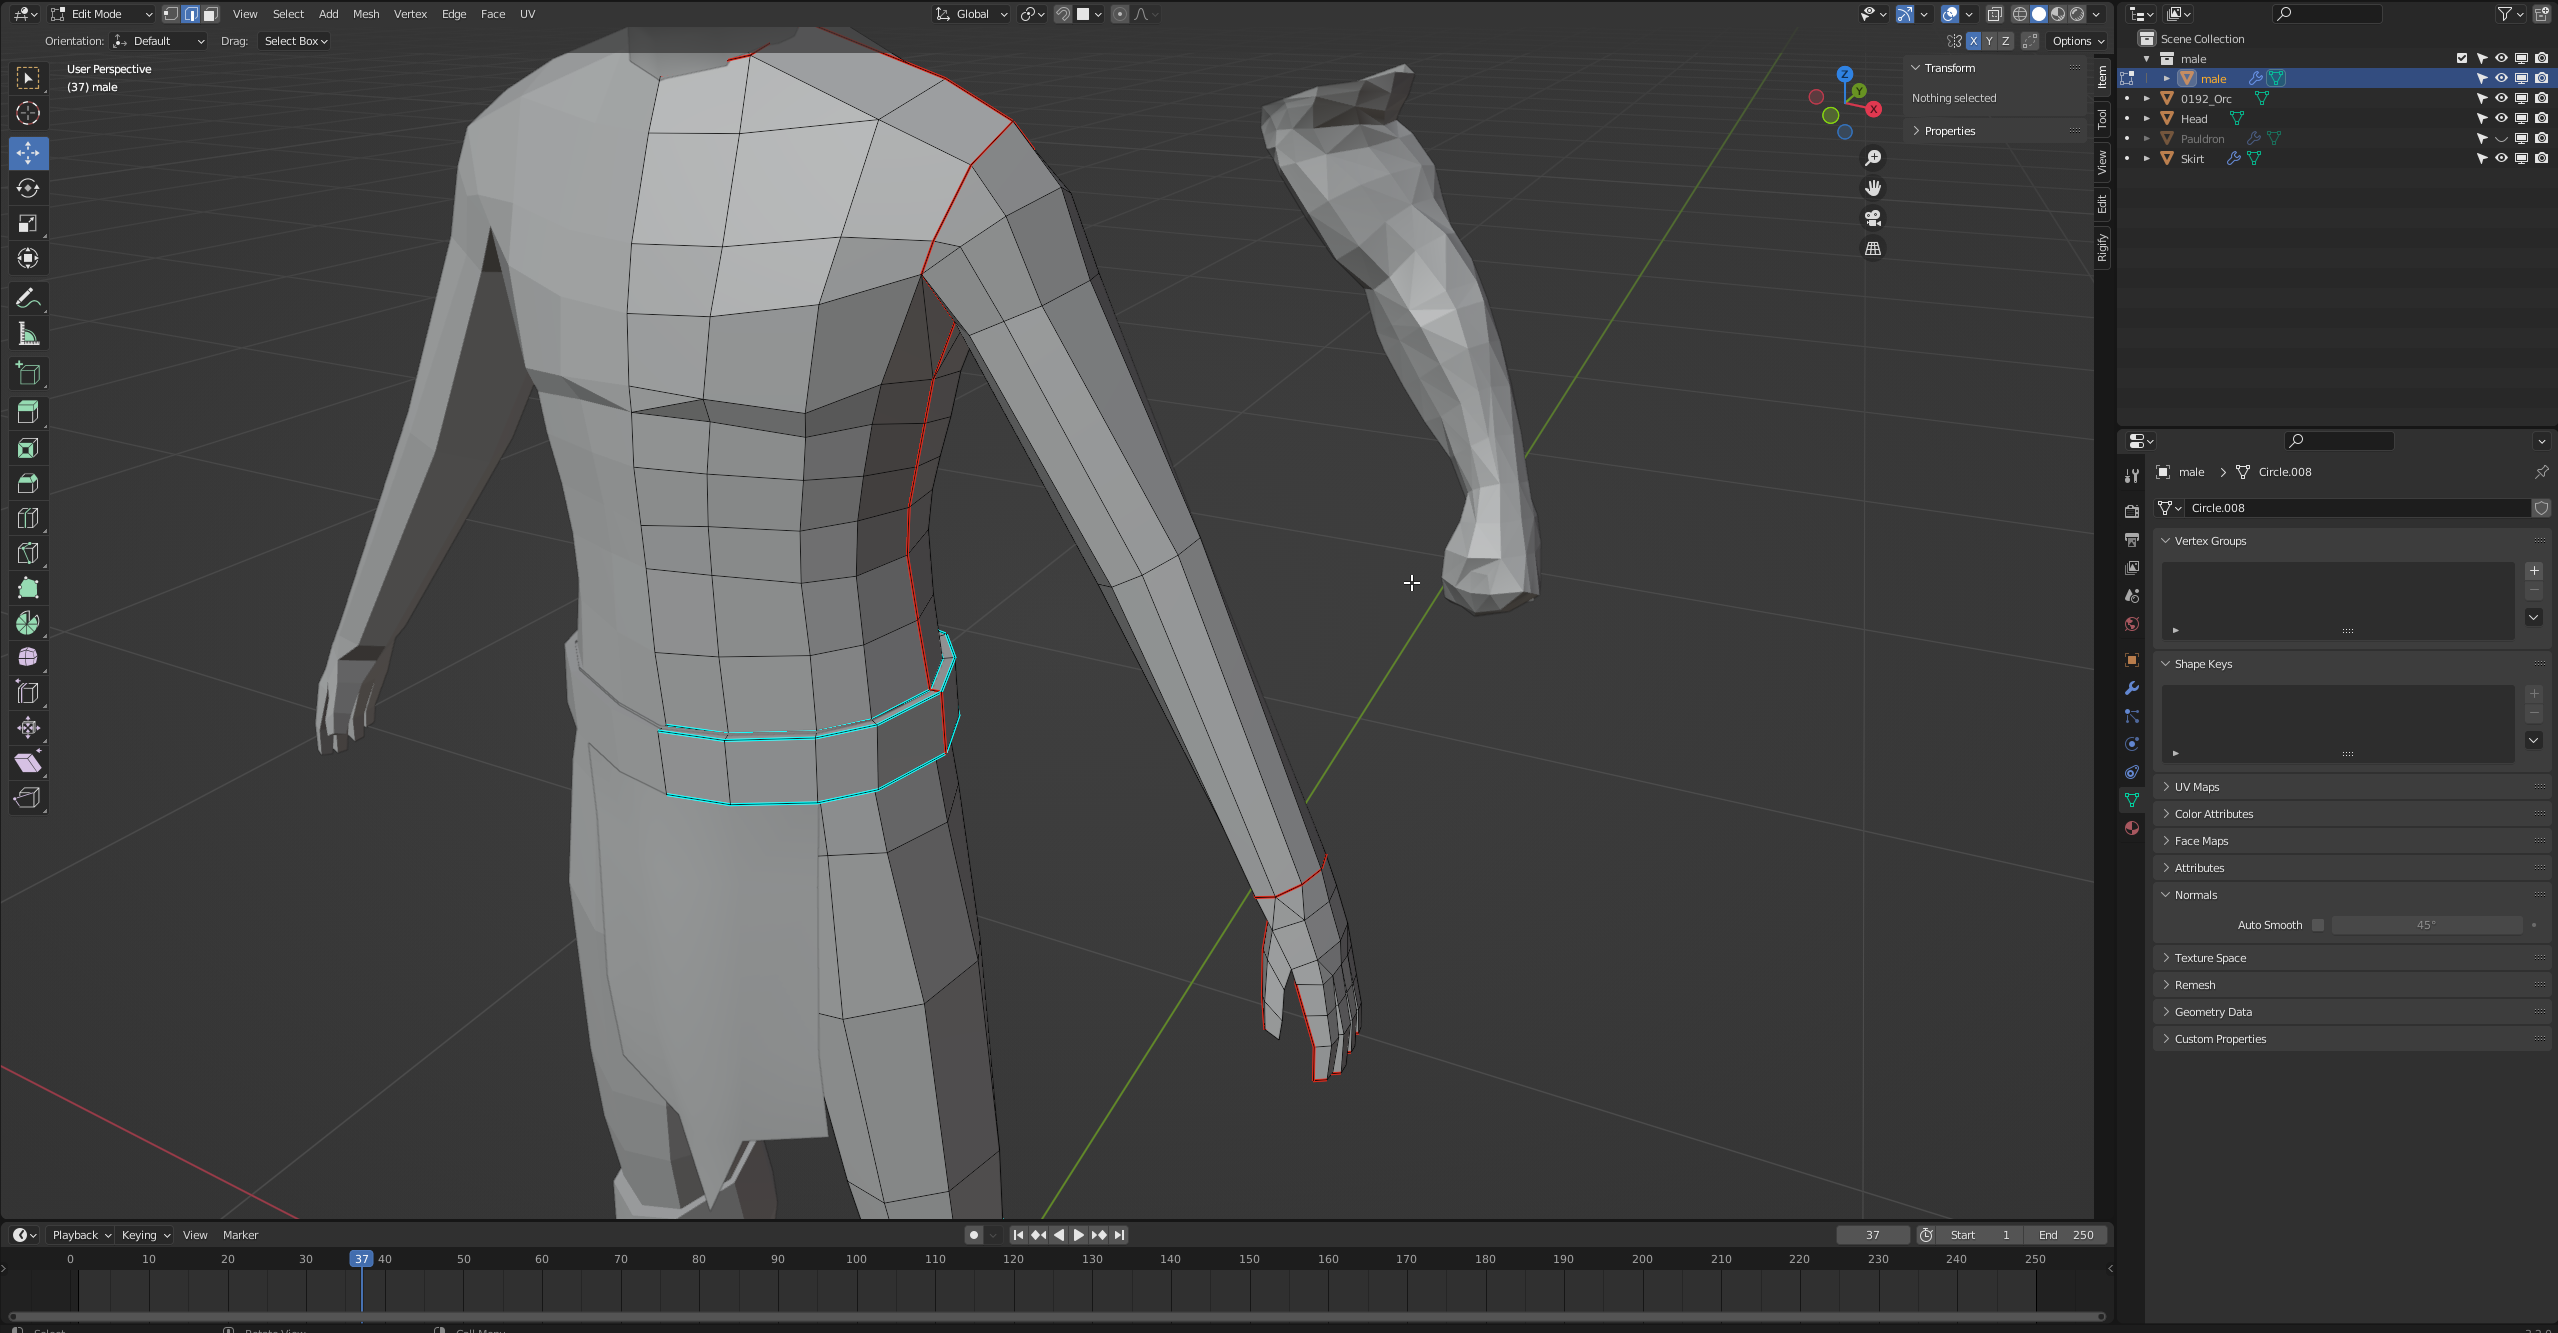Hide the Skirt object in viewport
This screenshot has height=1333, width=2558.
point(2500,158)
